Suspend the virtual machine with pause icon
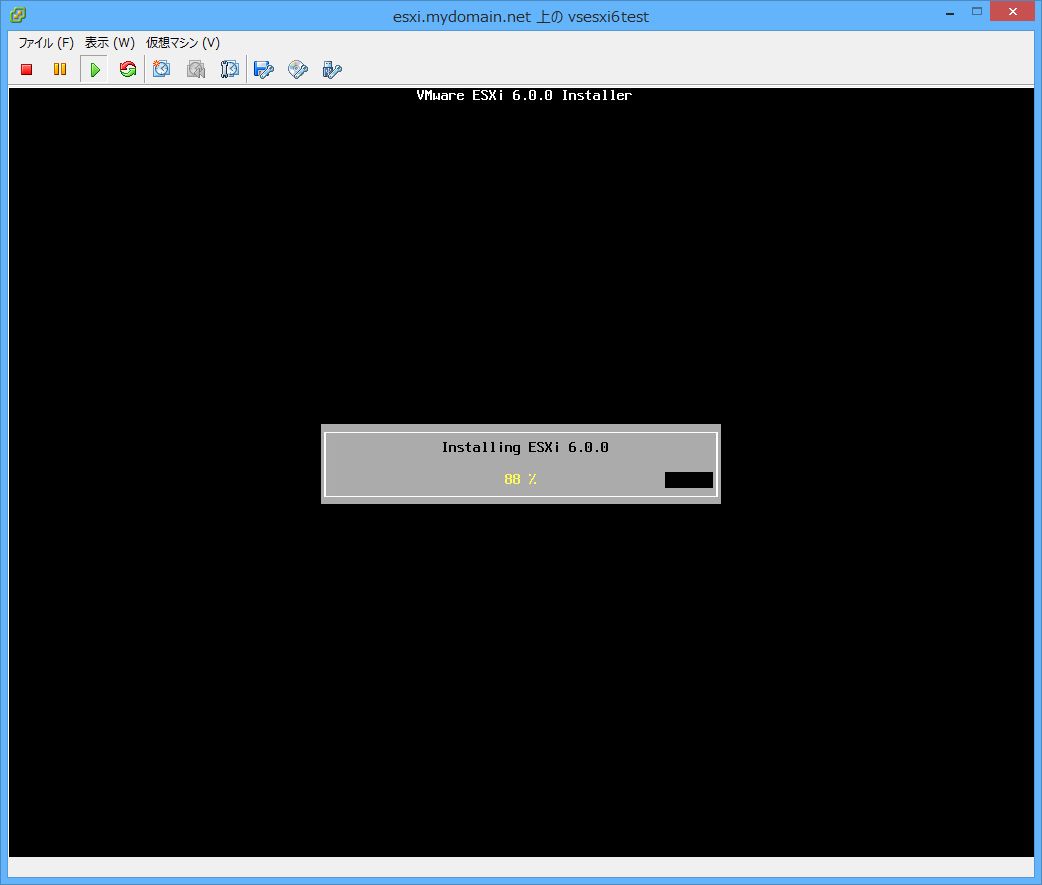1042x885 pixels. click(x=60, y=69)
